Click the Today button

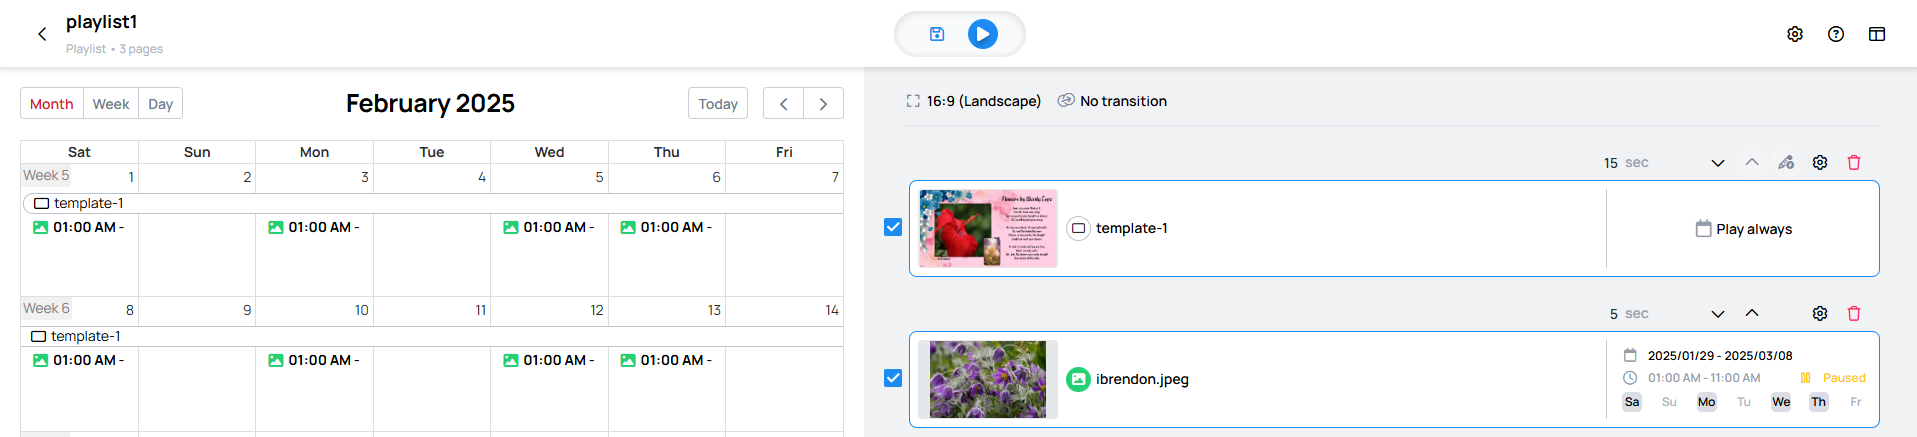[718, 104]
